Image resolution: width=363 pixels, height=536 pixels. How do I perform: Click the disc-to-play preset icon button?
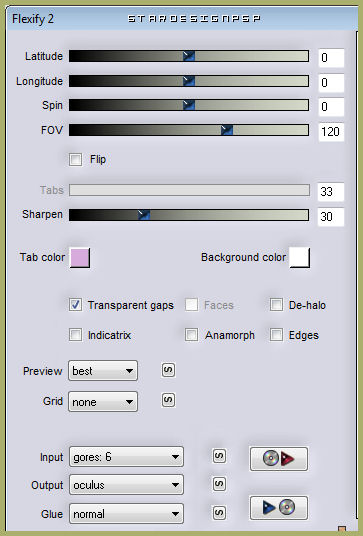[279, 458]
